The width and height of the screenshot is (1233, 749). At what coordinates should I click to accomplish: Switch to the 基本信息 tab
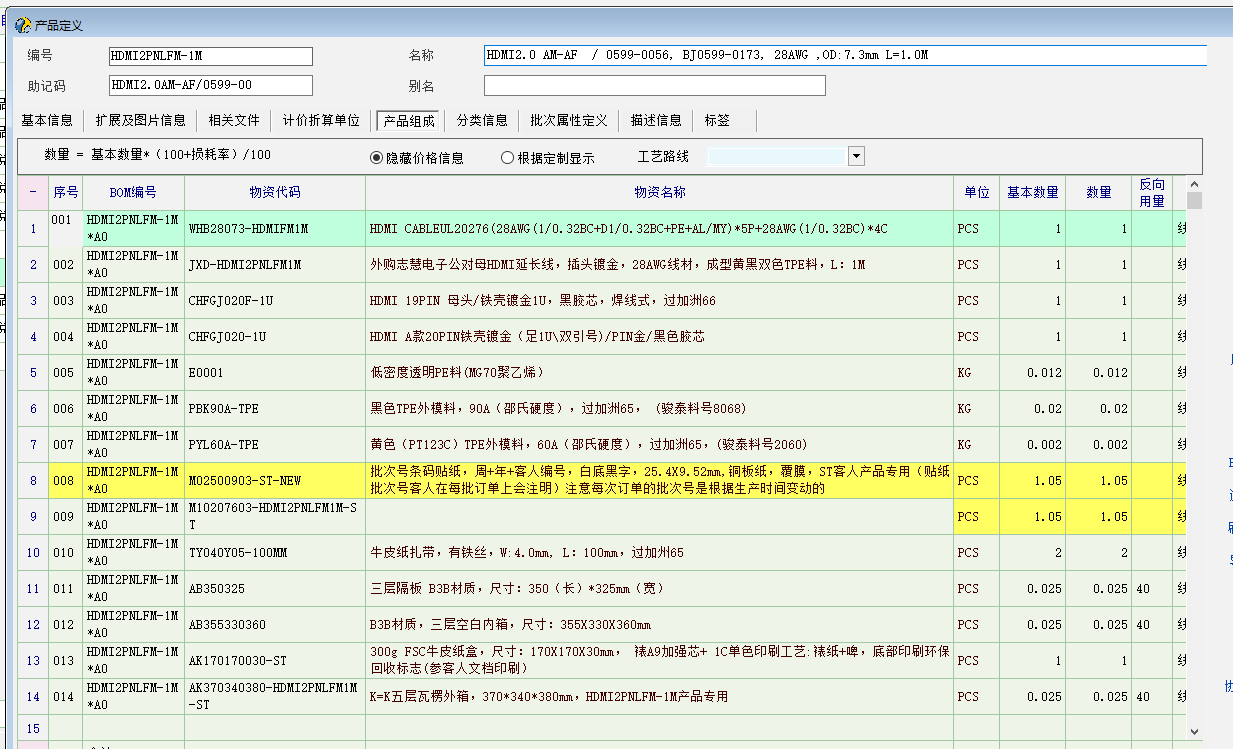click(47, 121)
